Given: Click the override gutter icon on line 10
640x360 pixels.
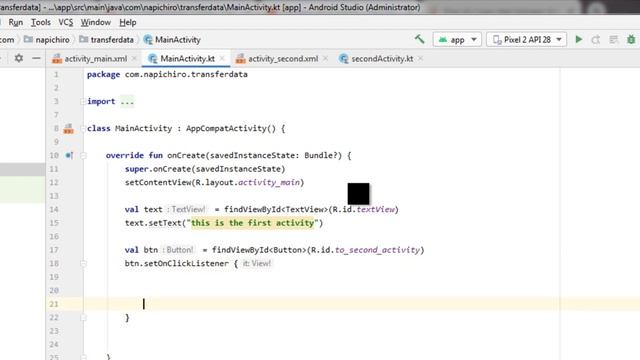Looking at the screenshot, I should (69, 156).
